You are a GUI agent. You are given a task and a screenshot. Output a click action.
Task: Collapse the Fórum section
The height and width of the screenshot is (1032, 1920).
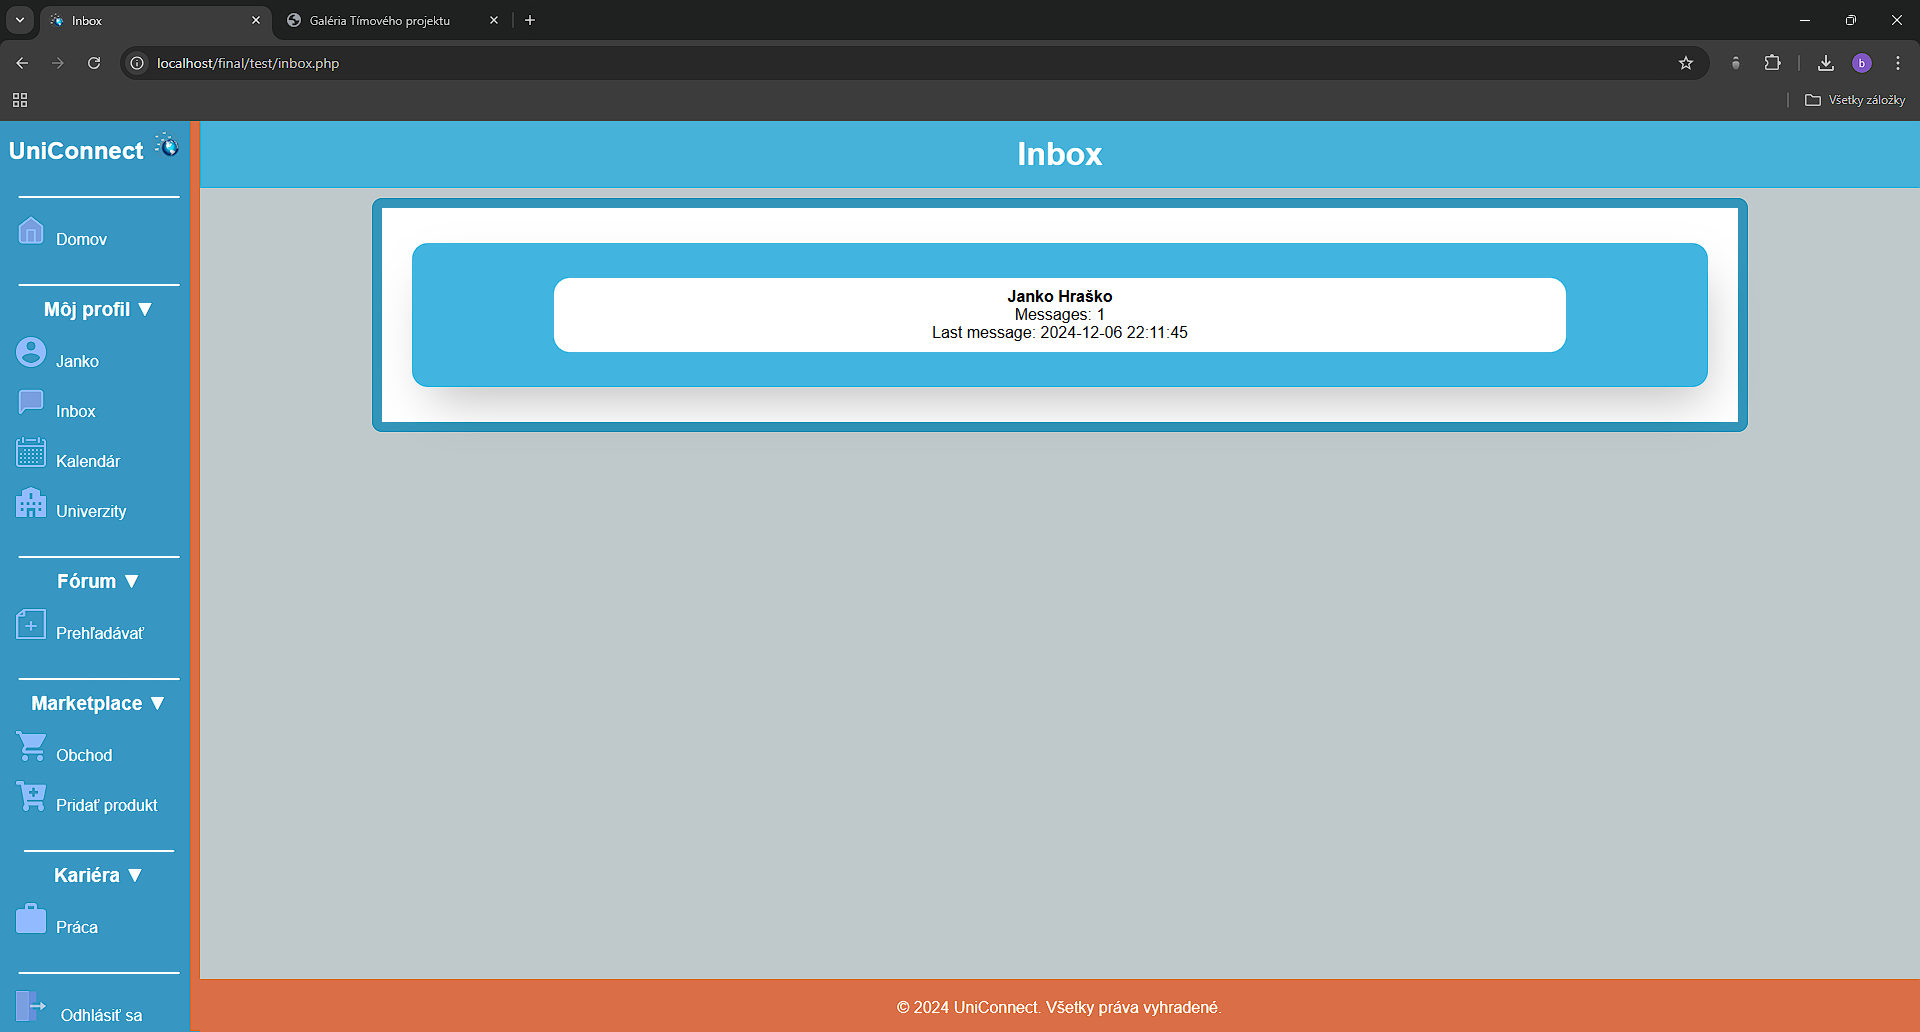[98, 581]
